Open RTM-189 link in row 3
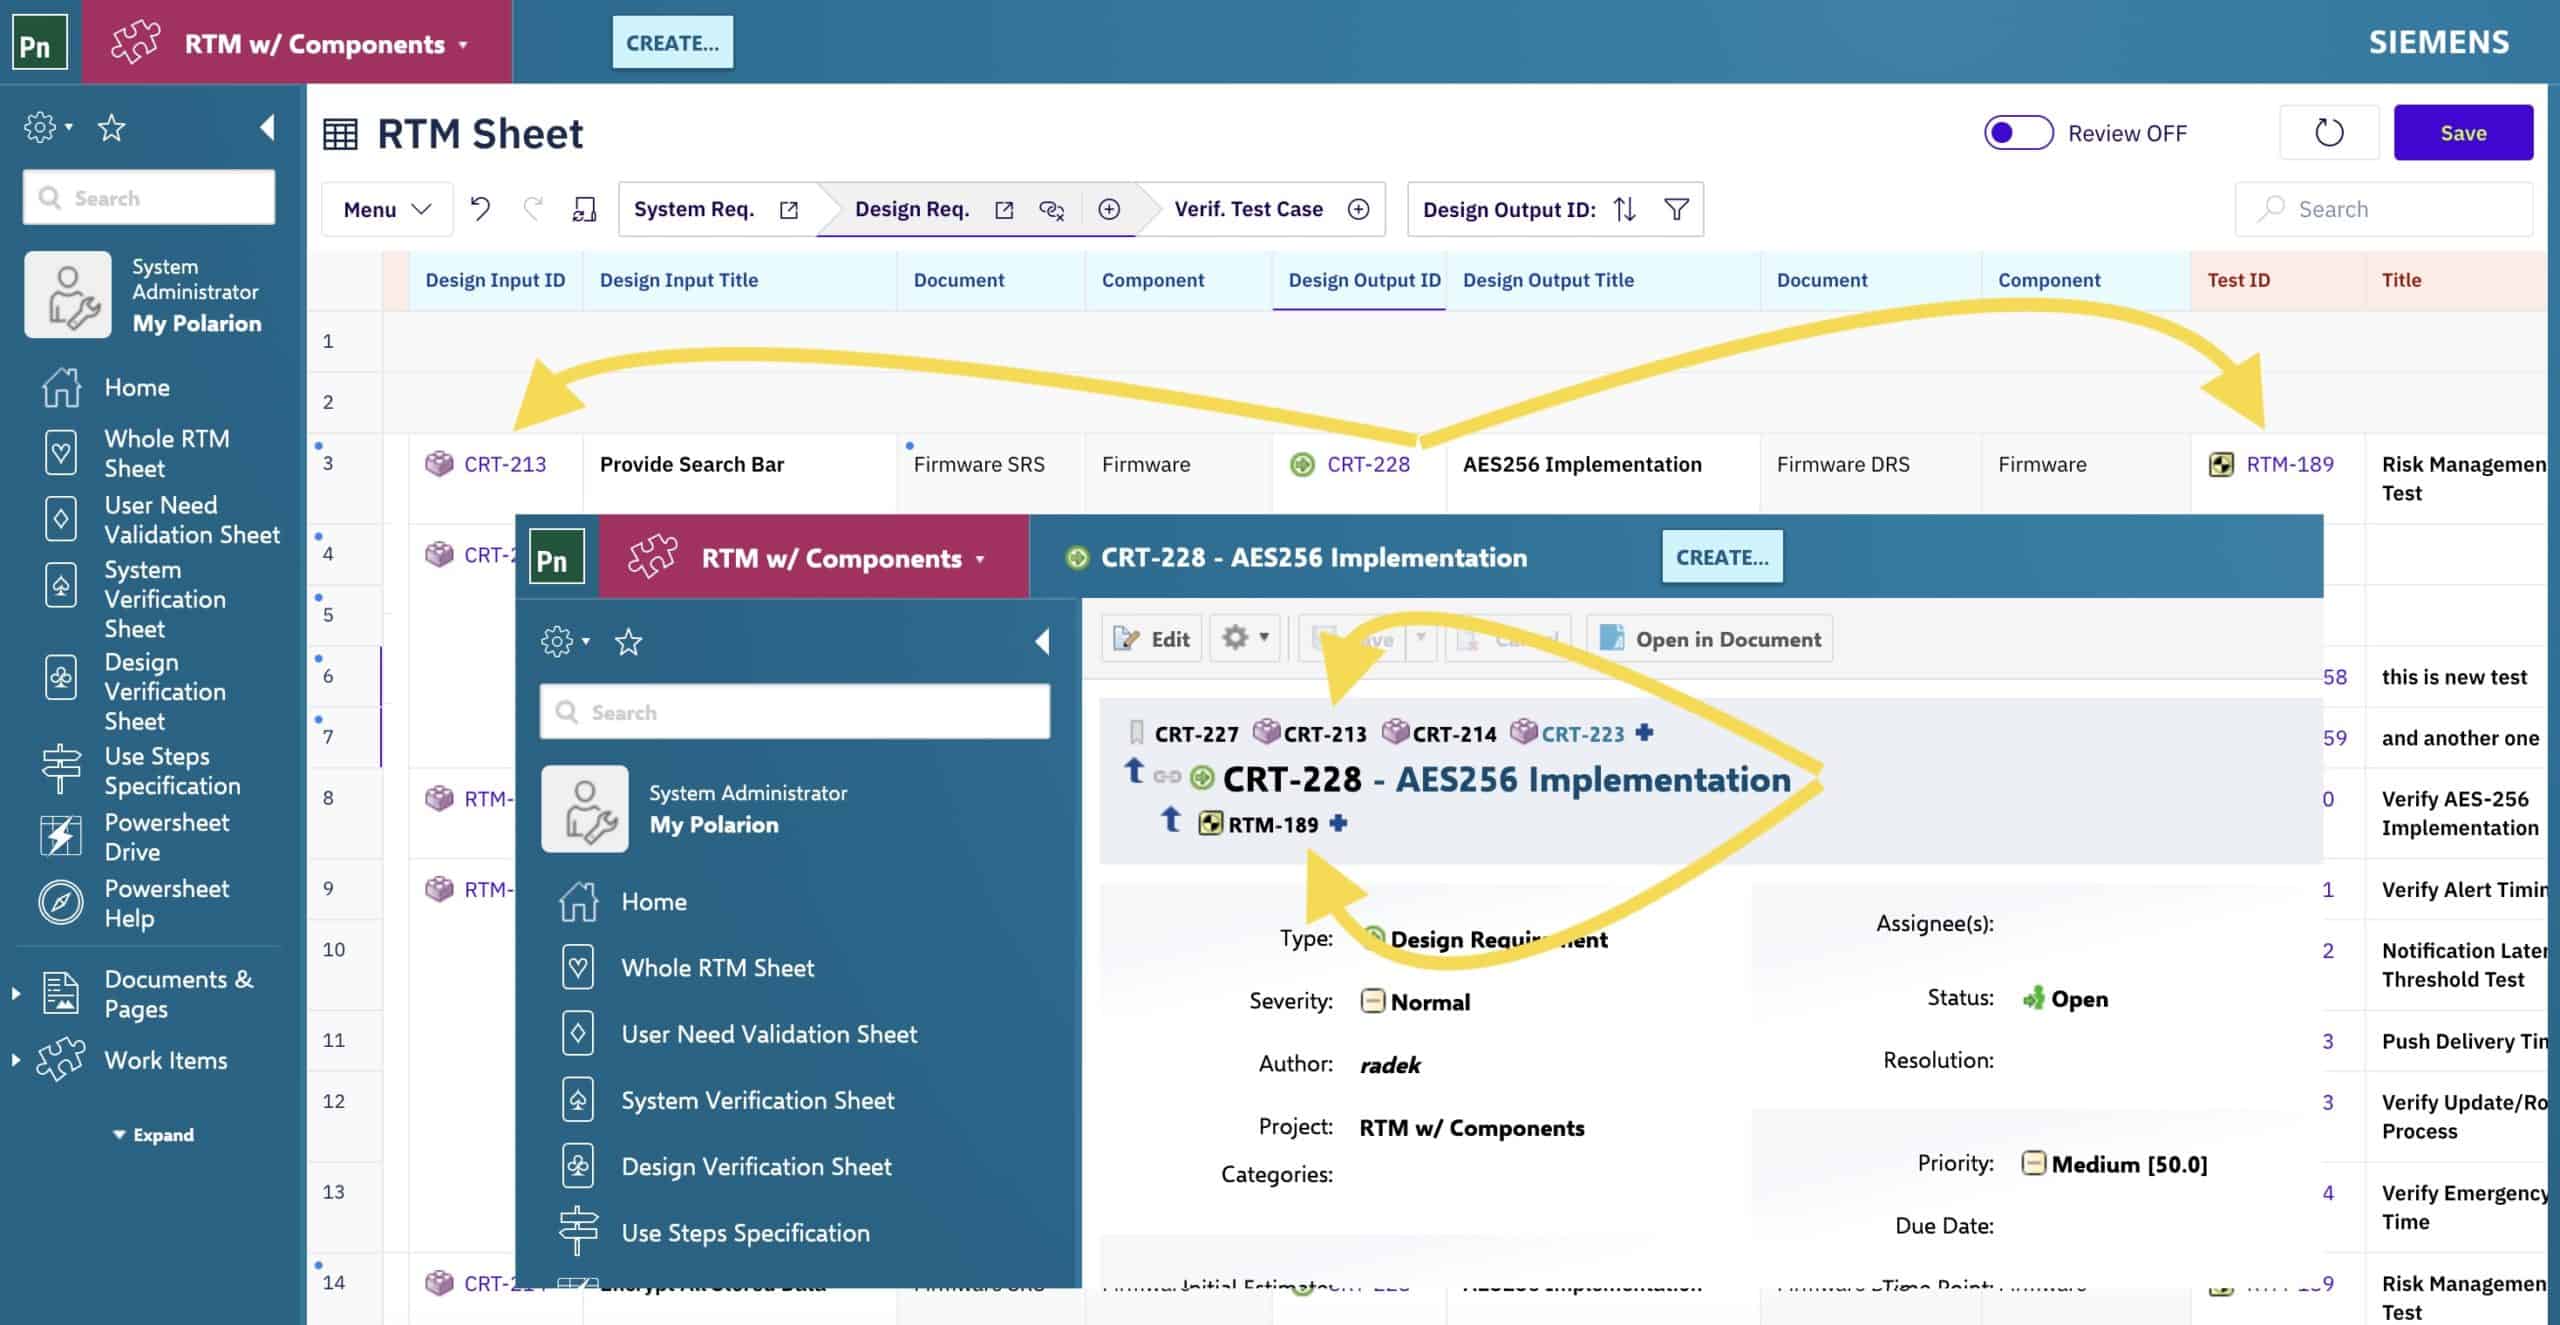 [2290, 464]
